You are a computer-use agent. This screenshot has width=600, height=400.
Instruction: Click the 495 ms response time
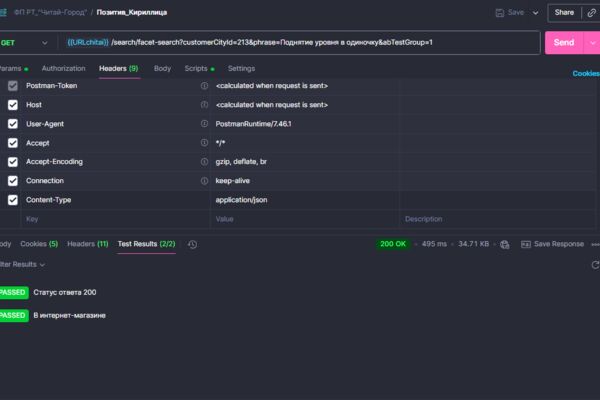click(x=434, y=244)
